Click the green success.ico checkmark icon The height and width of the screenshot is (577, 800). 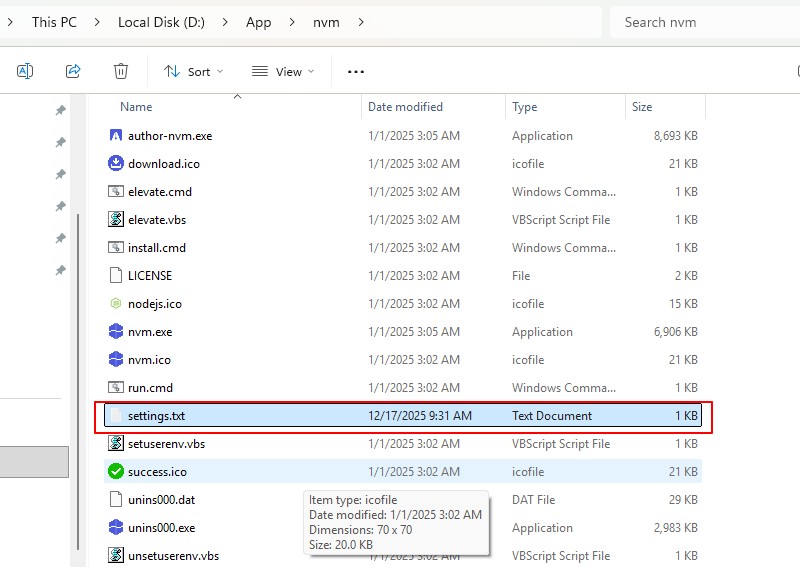115,472
